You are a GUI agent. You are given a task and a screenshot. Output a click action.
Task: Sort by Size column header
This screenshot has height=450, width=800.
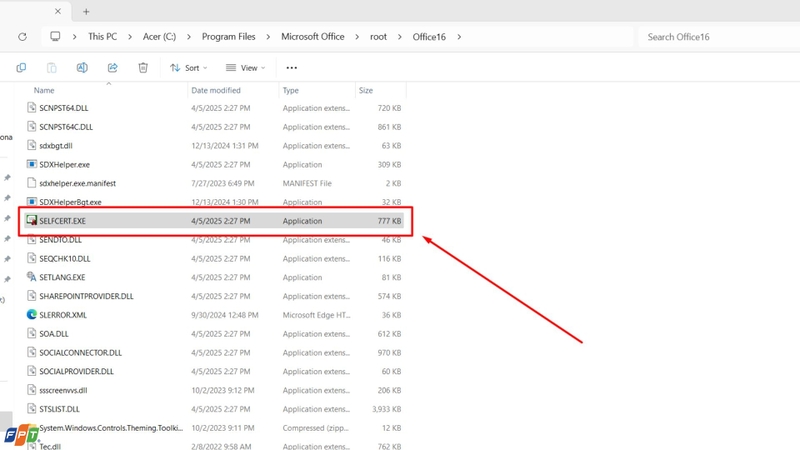pos(366,90)
